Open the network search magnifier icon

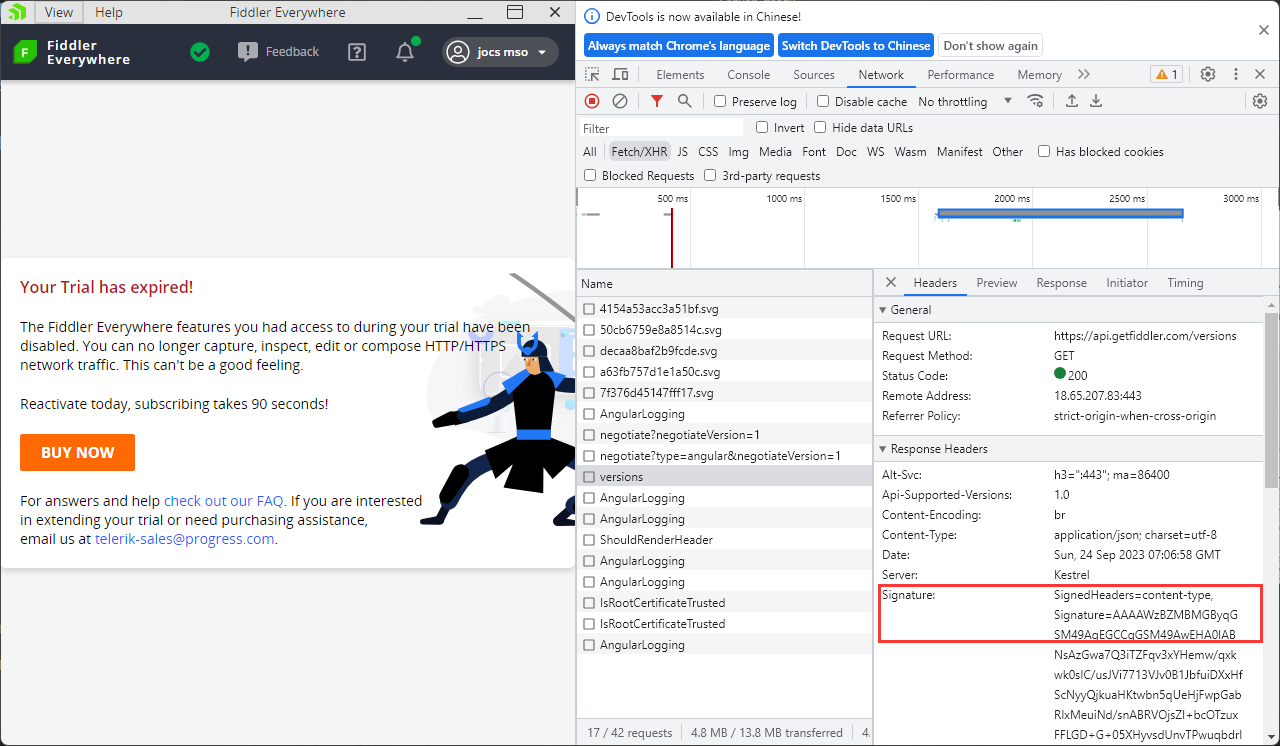click(684, 101)
